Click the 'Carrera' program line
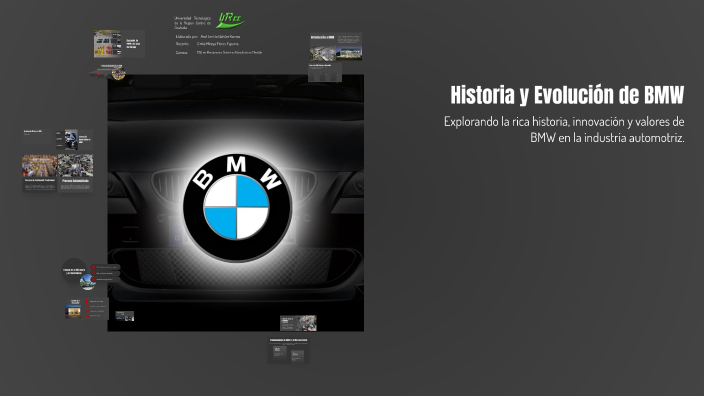 219,53
